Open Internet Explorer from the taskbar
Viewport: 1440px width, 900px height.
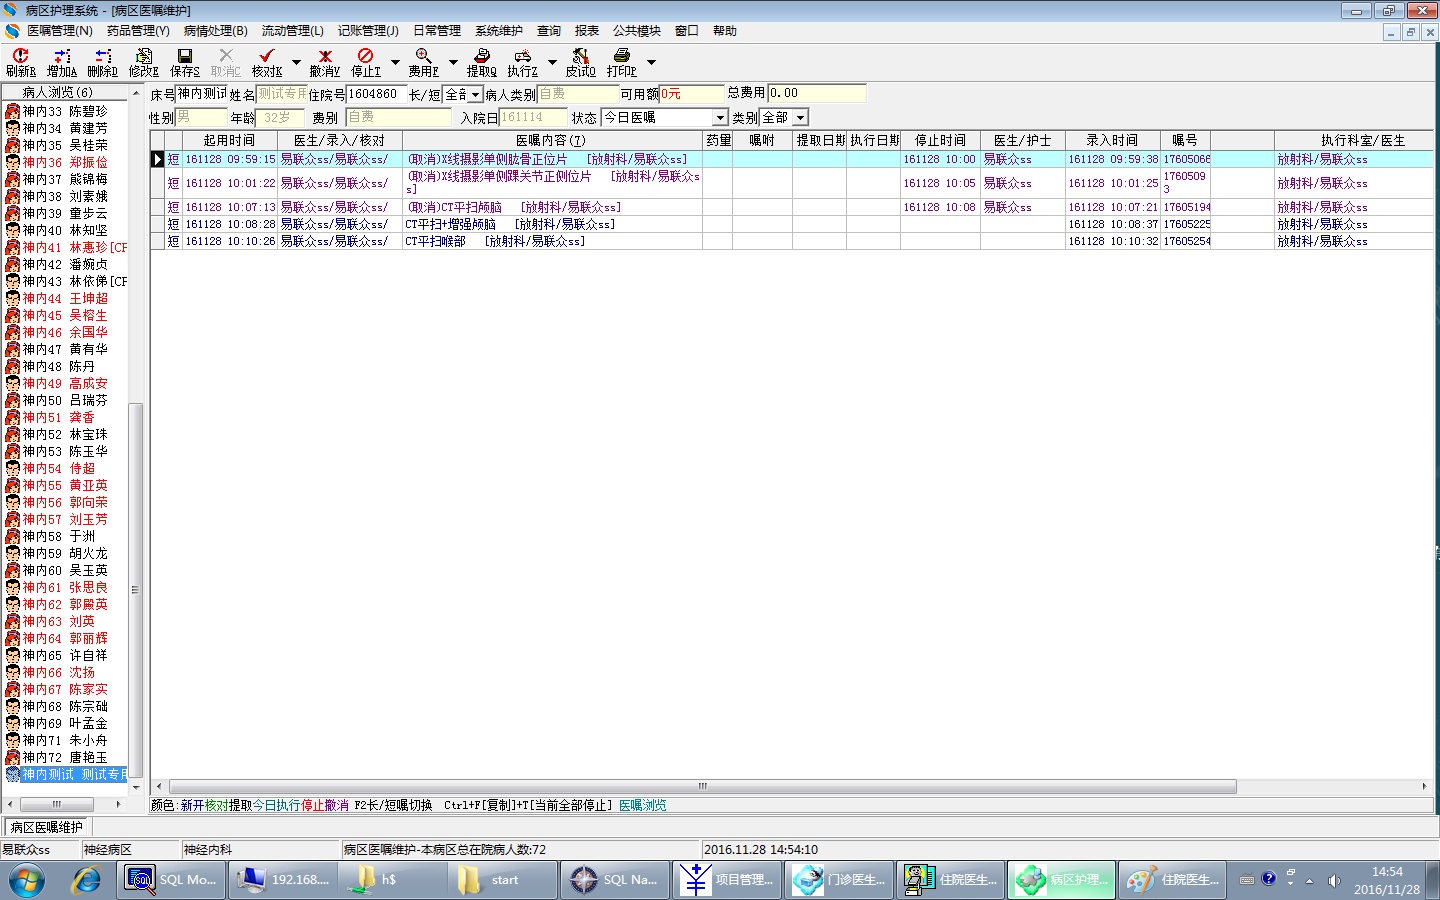87,880
